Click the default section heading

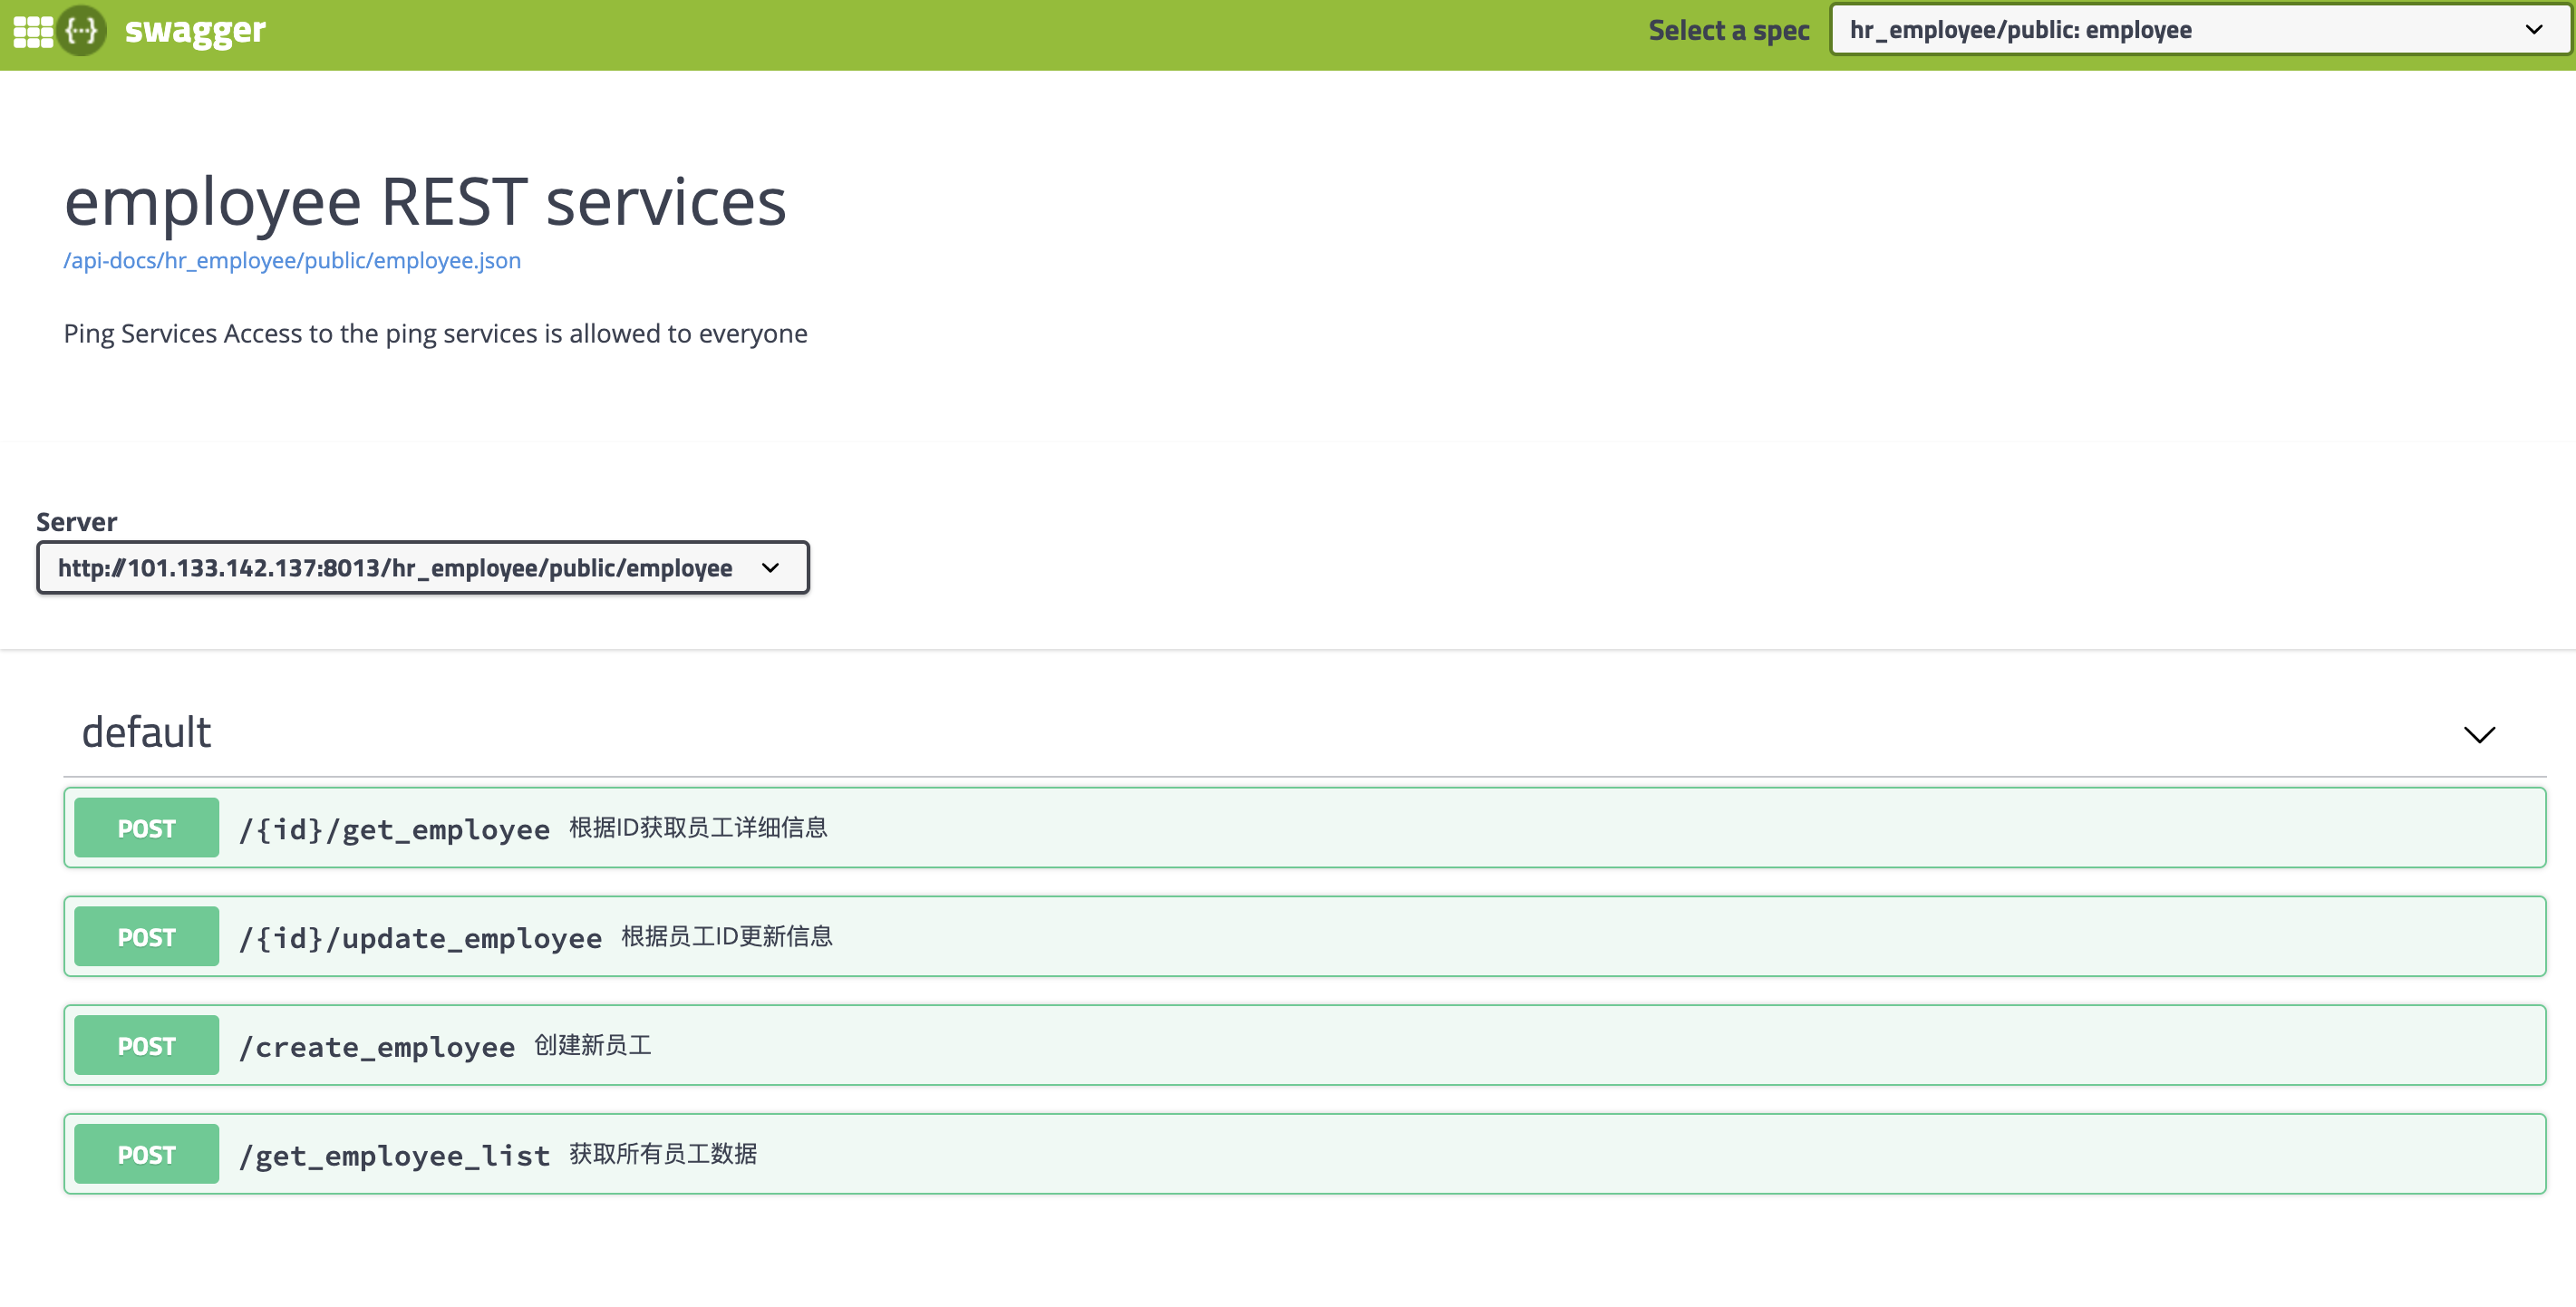point(146,733)
